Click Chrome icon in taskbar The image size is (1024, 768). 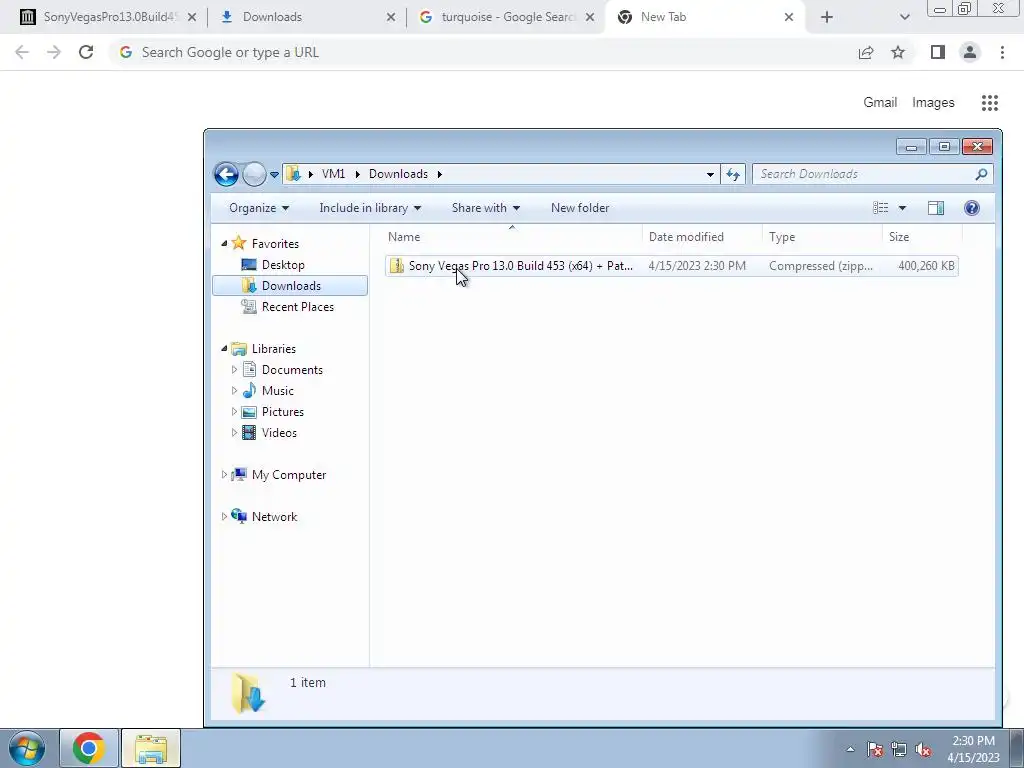click(x=89, y=748)
